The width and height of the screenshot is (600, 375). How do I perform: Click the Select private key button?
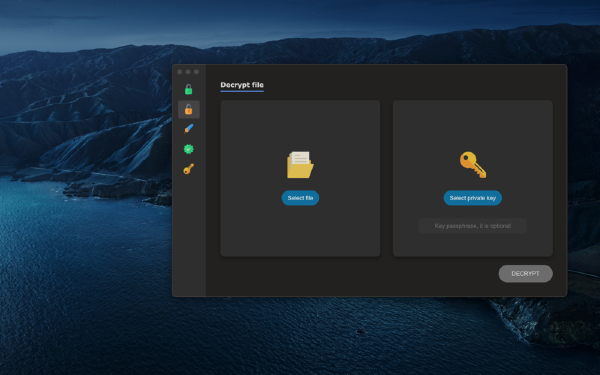[473, 198]
